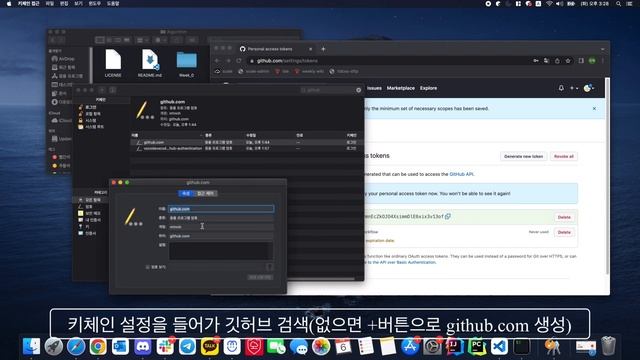The height and width of the screenshot is (360, 640).
Task: Click Chrome's saved password key icon
Action: click(x=536, y=61)
